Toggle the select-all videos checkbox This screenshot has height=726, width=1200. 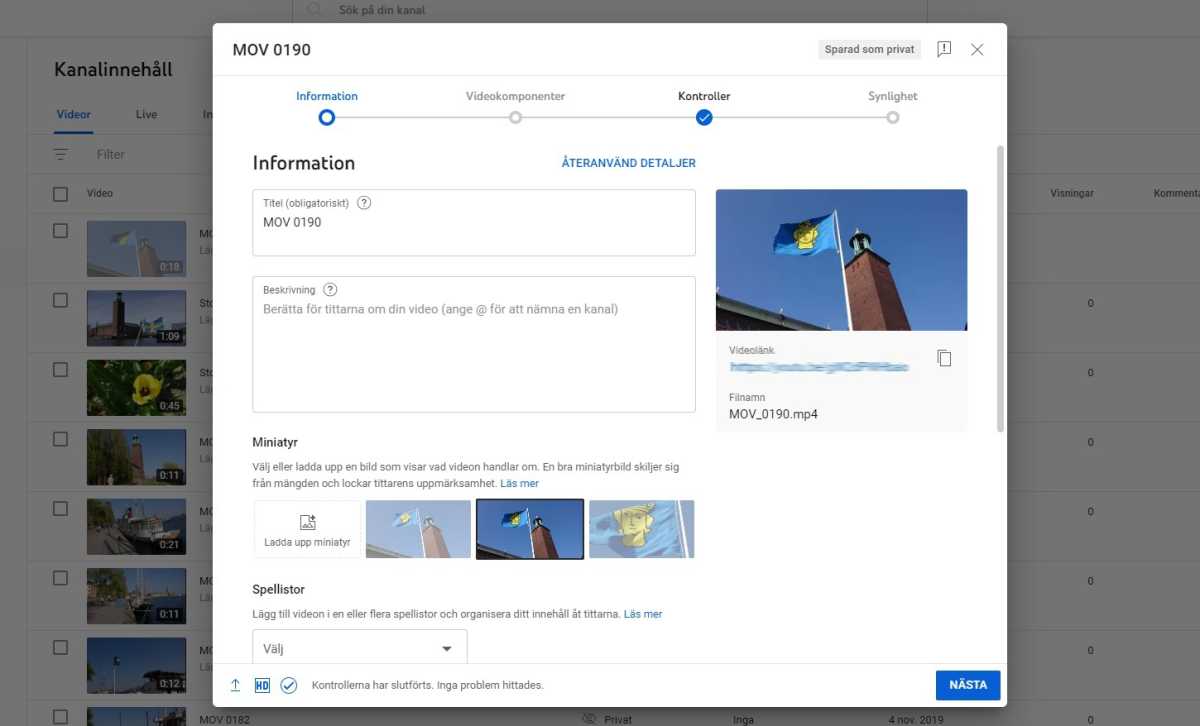pyautogui.click(x=61, y=193)
